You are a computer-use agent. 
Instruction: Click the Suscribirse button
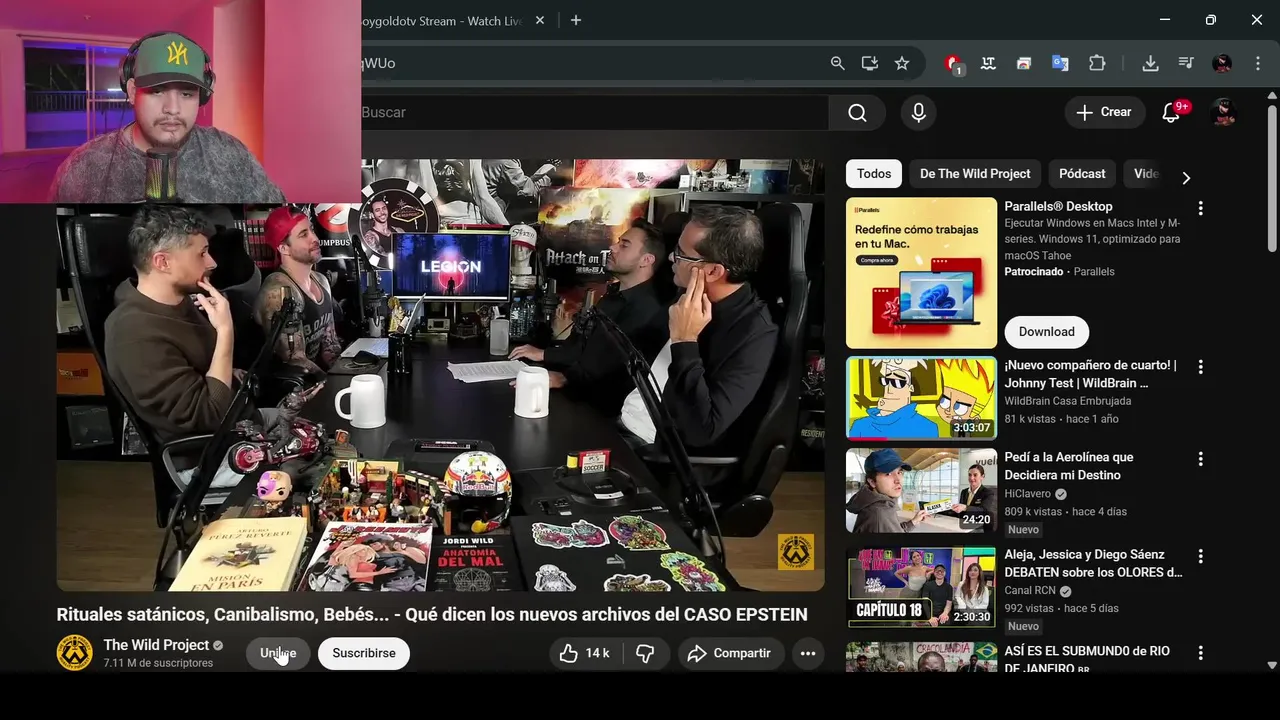364,653
